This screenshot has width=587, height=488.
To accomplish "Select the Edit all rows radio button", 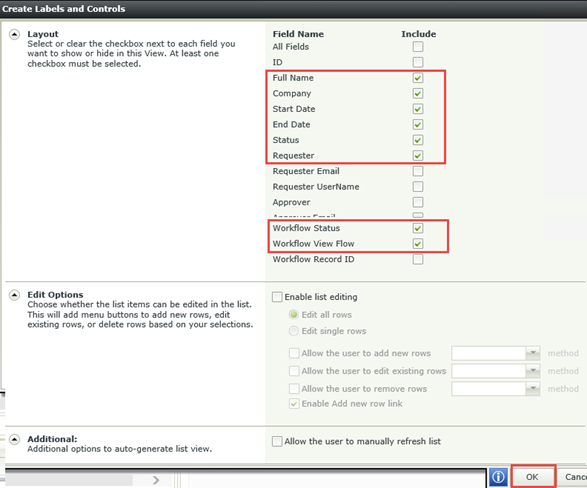I will click(x=294, y=315).
